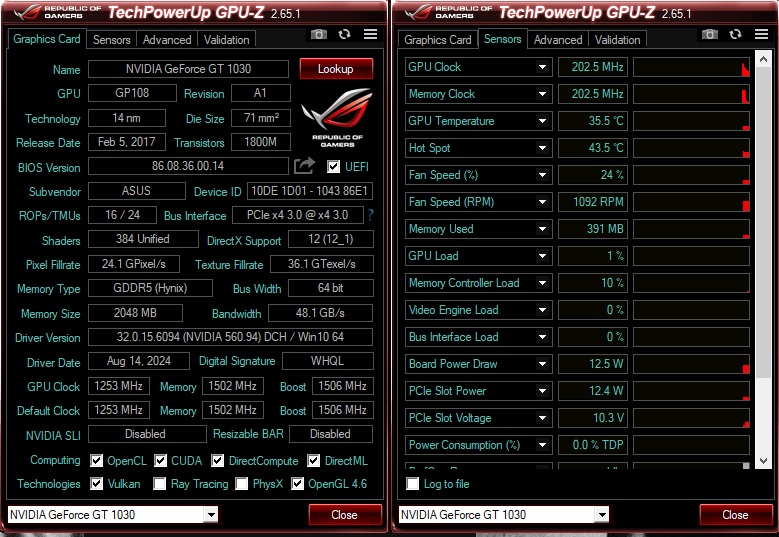This screenshot has width=779, height=537.
Task: Click the refresh icon in left window
Action: point(344,34)
